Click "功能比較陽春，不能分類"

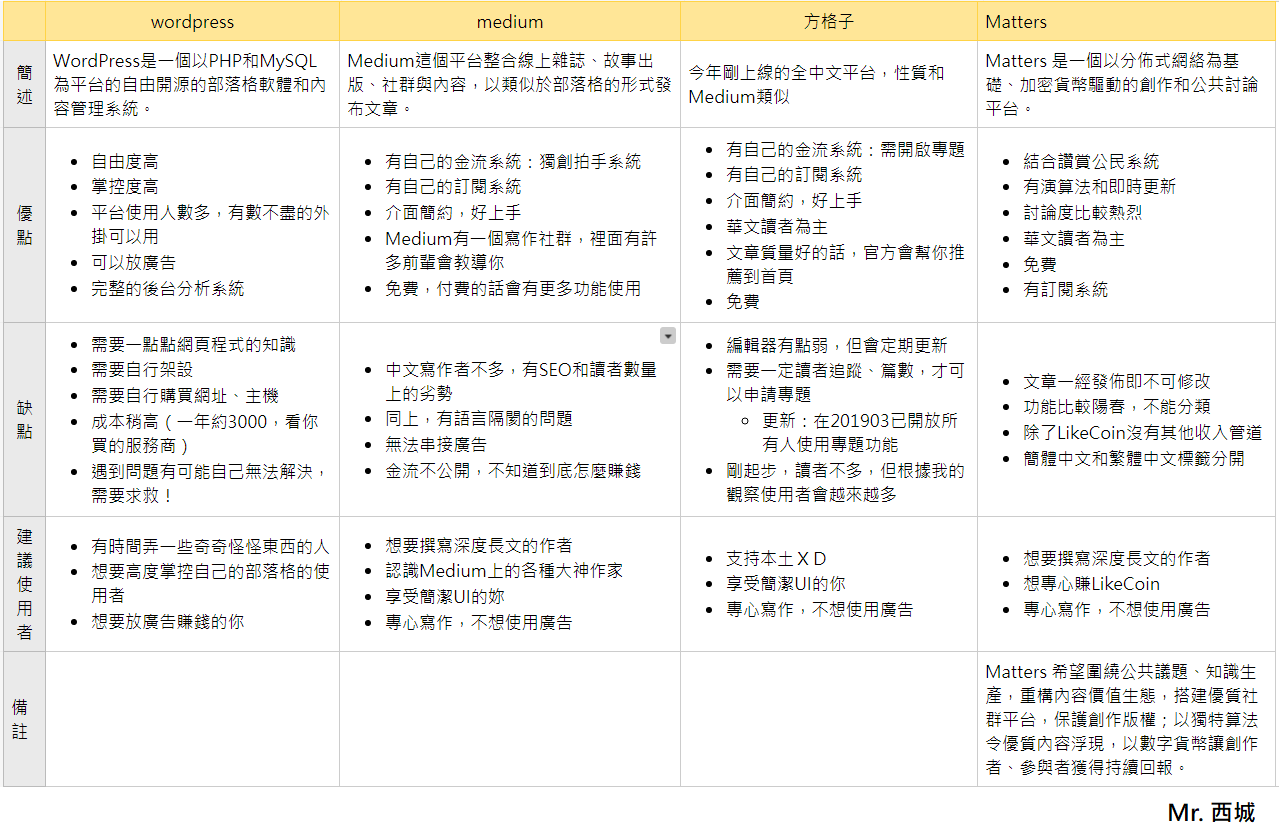[x=1116, y=408]
